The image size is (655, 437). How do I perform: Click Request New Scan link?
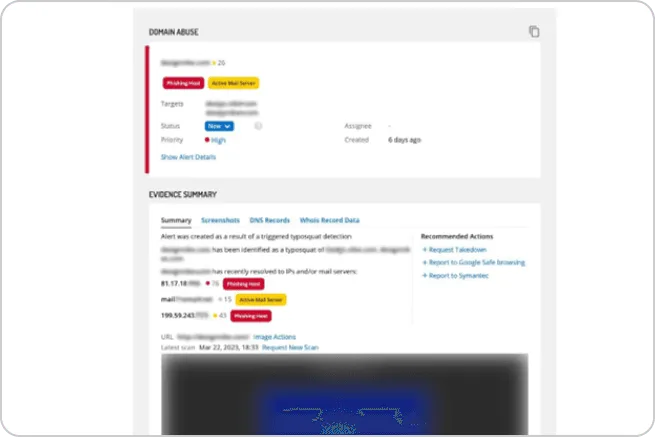(x=290, y=347)
